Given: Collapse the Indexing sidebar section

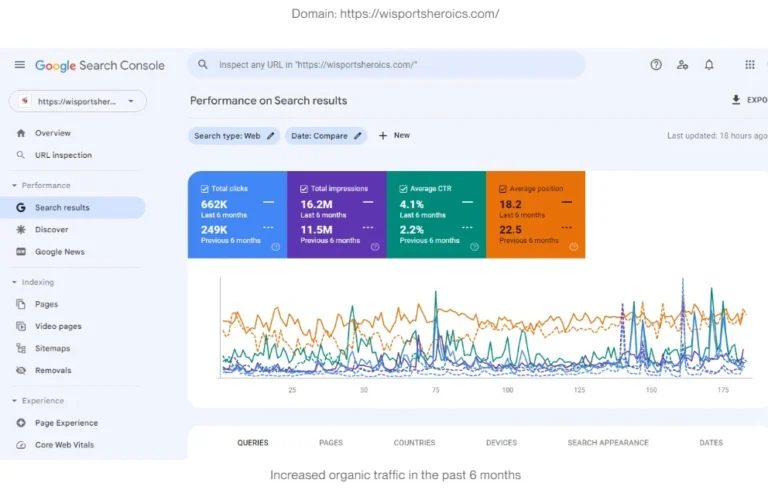Looking at the screenshot, I should (14, 282).
